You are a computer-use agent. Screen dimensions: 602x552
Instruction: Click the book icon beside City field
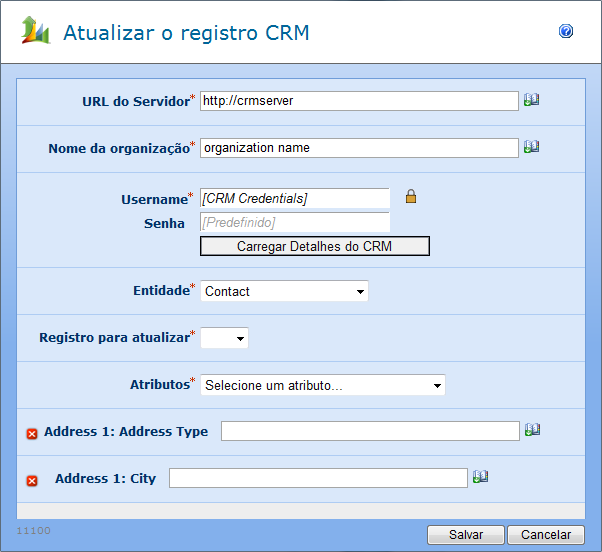click(x=480, y=477)
